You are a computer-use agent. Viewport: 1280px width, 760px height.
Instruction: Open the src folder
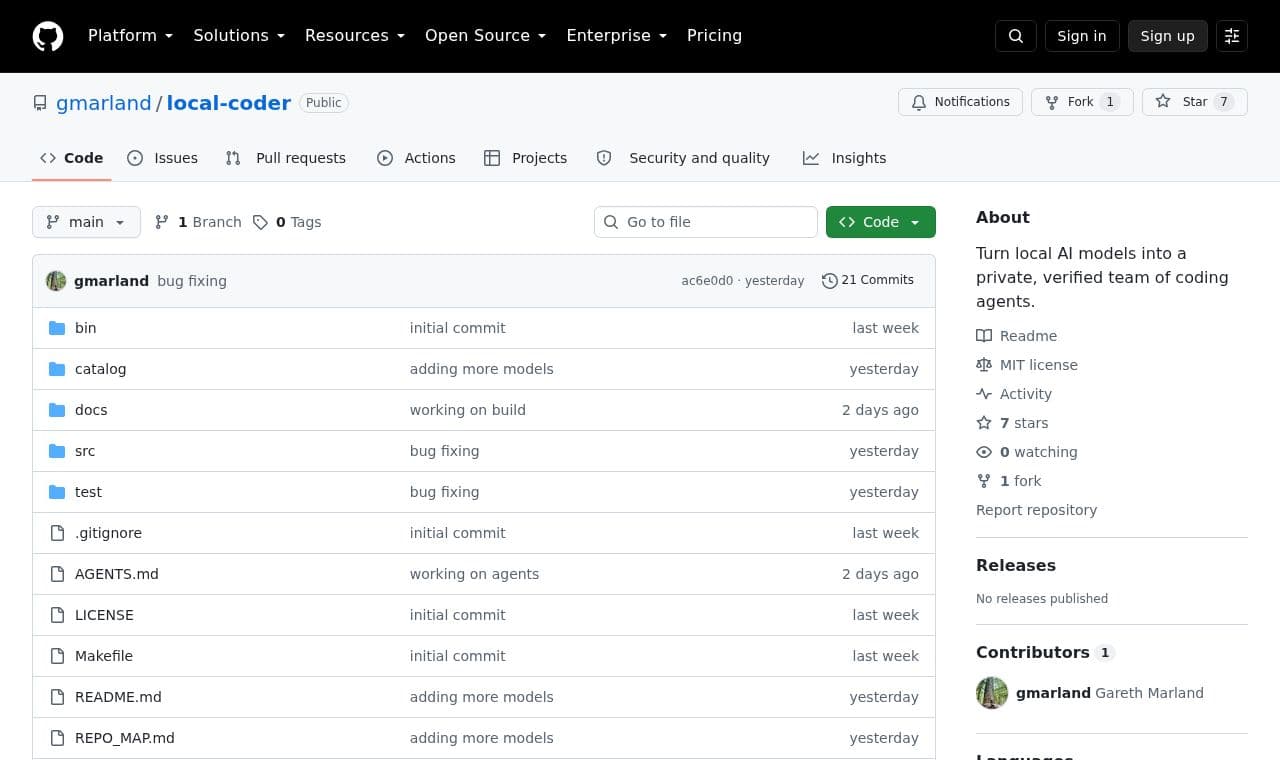(x=85, y=451)
